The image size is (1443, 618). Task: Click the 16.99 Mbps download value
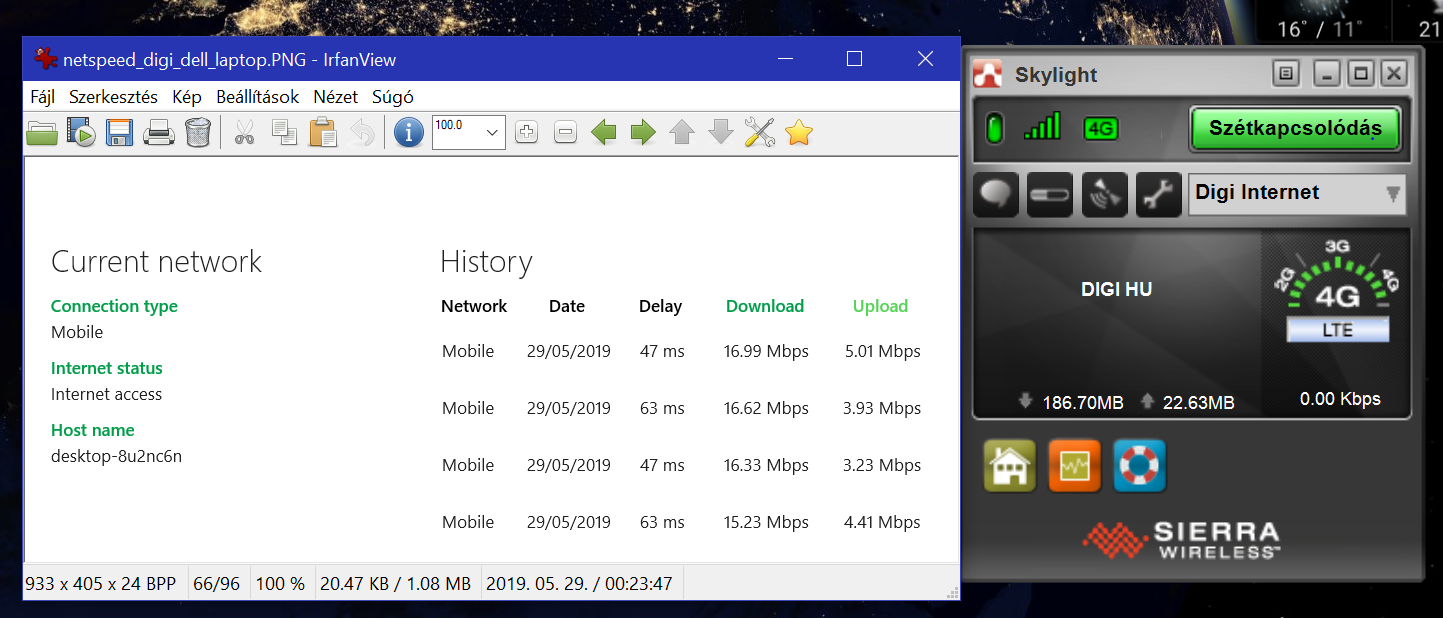(x=766, y=351)
